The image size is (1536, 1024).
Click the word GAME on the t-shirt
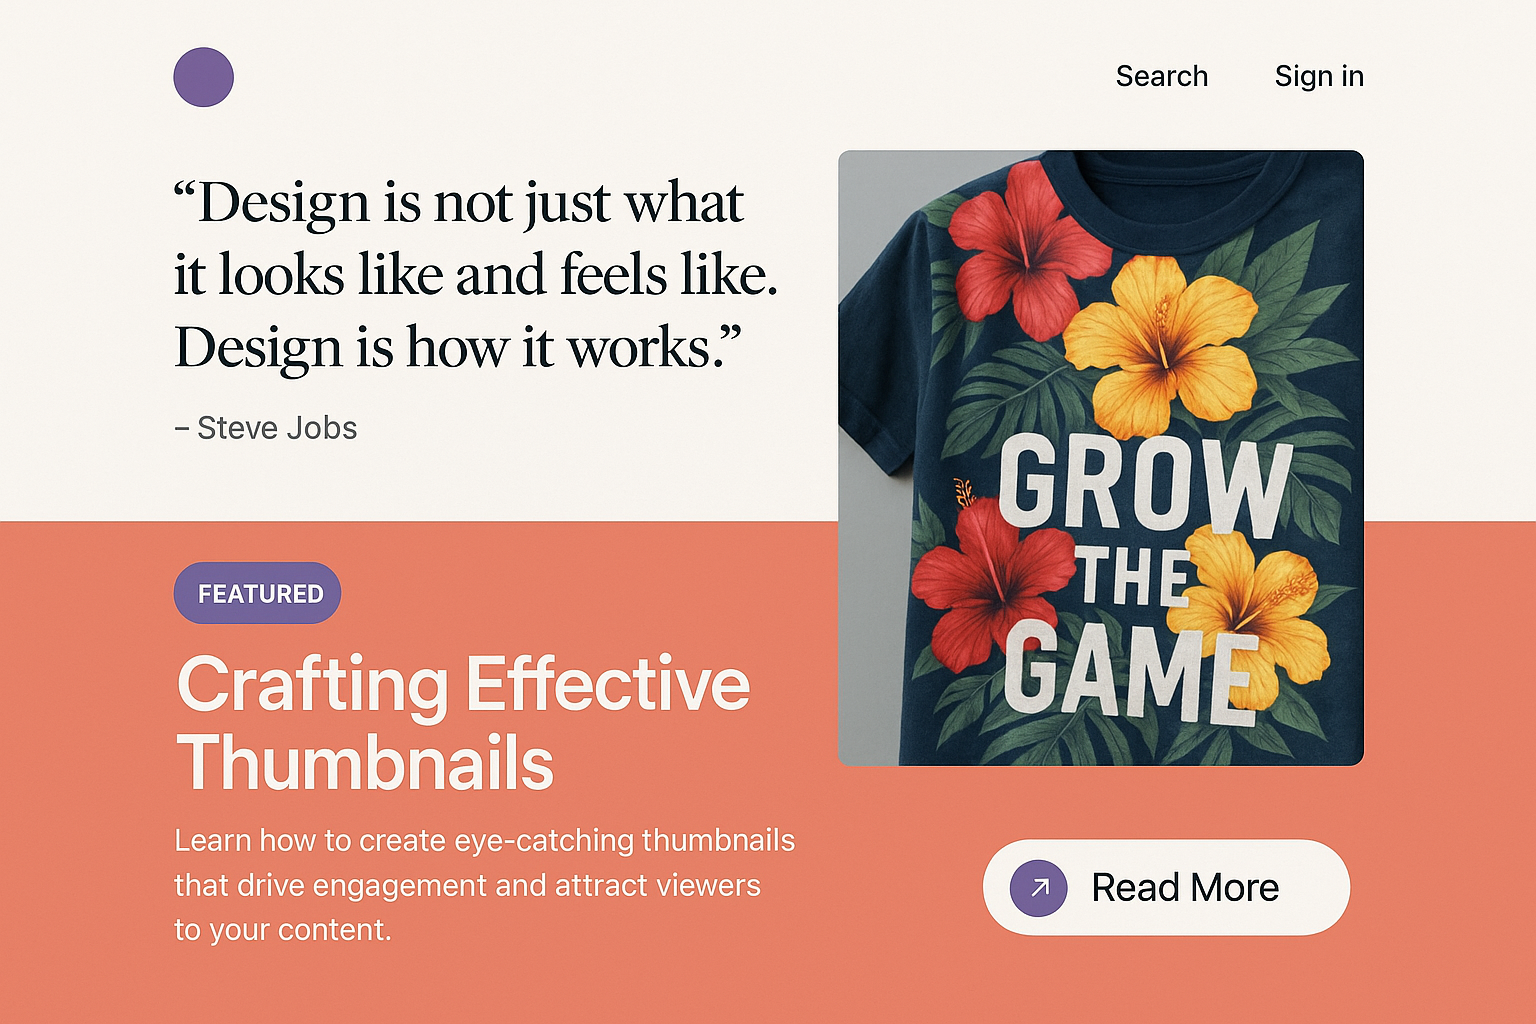click(x=1125, y=670)
